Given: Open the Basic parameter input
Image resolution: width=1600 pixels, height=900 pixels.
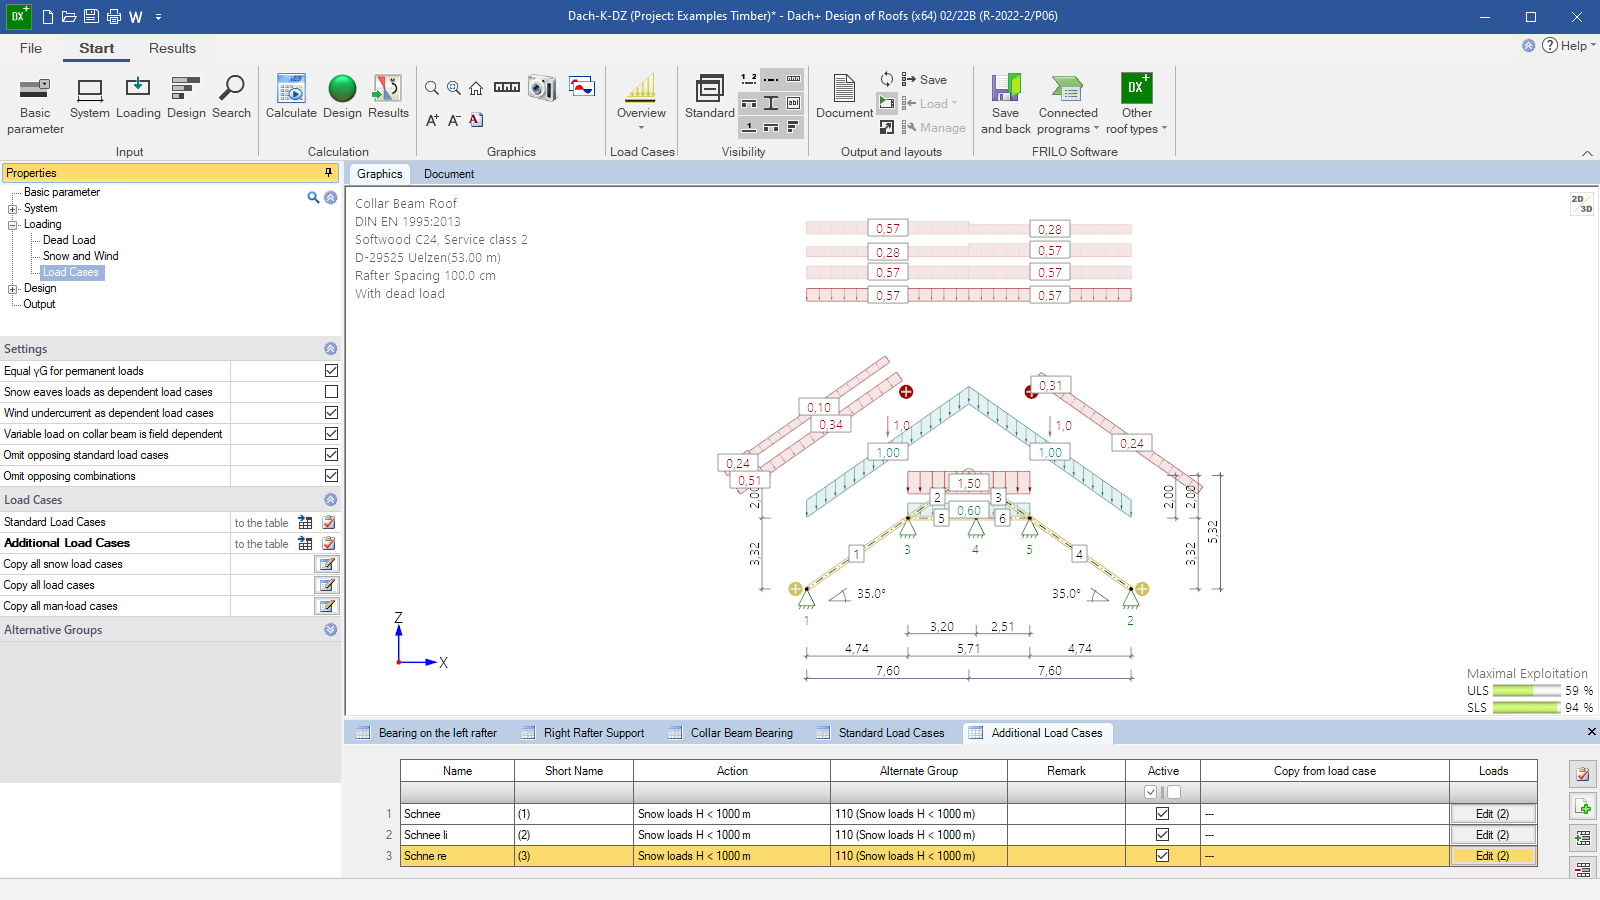Looking at the screenshot, I should pyautogui.click(x=35, y=104).
